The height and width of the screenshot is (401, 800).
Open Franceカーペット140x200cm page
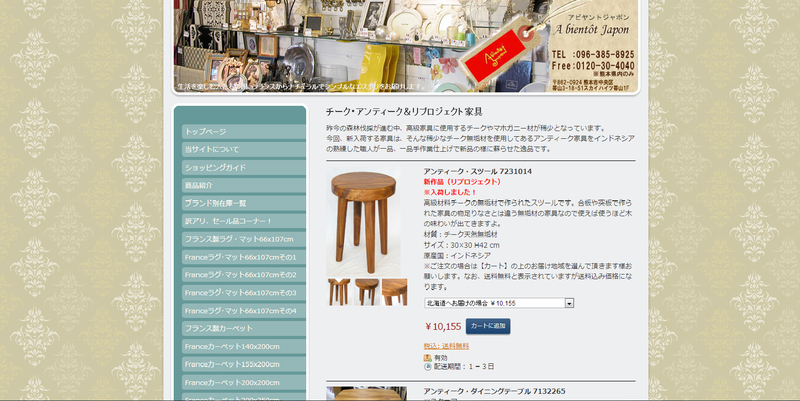coord(244,347)
